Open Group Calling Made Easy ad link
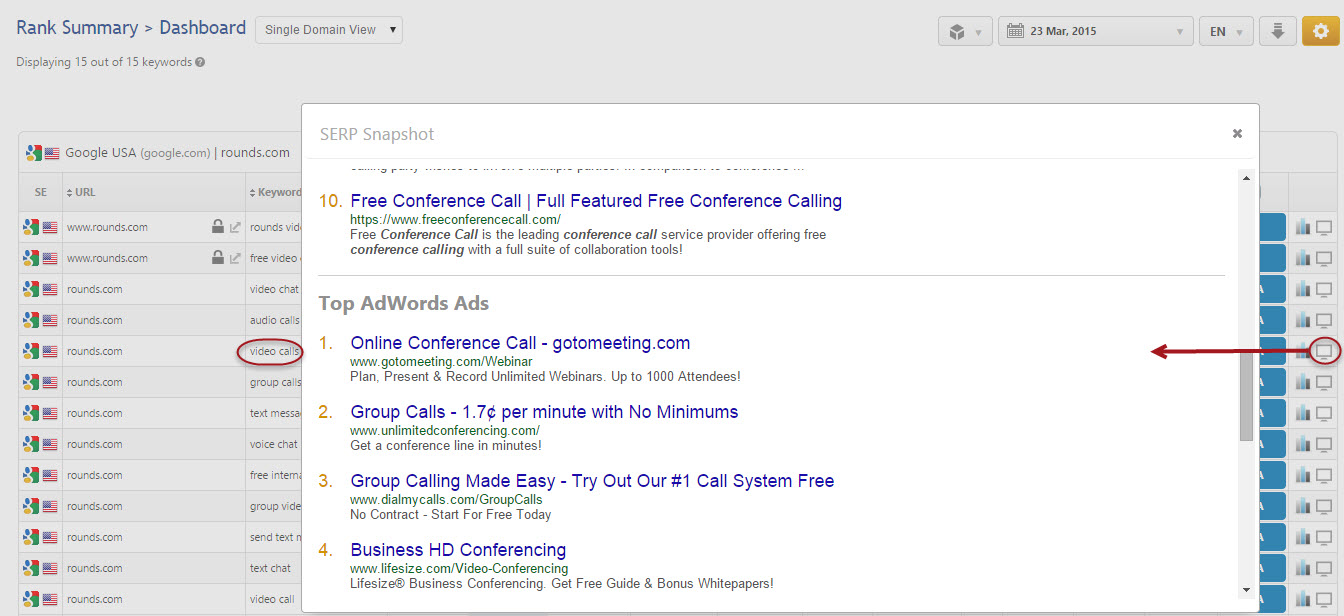The width and height of the screenshot is (1344, 616). point(592,481)
